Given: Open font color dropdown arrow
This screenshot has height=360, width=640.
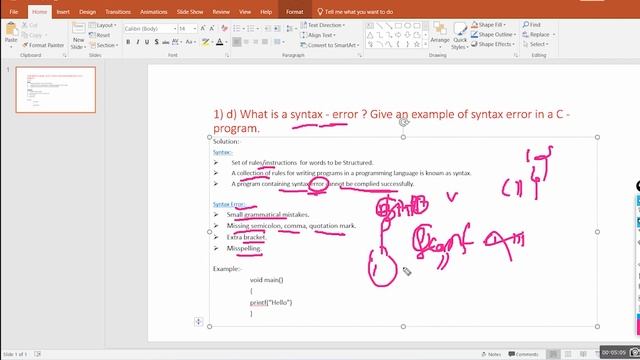Looking at the screenshot, I should (x=227, y=42).
